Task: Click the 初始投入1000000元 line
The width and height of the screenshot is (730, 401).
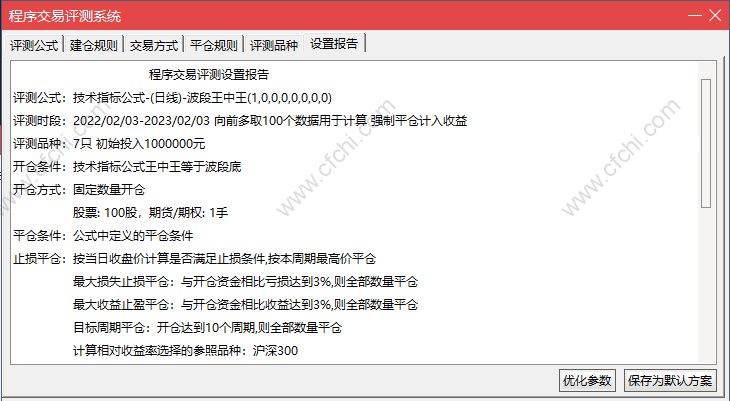Action: [x=109, y=144]
